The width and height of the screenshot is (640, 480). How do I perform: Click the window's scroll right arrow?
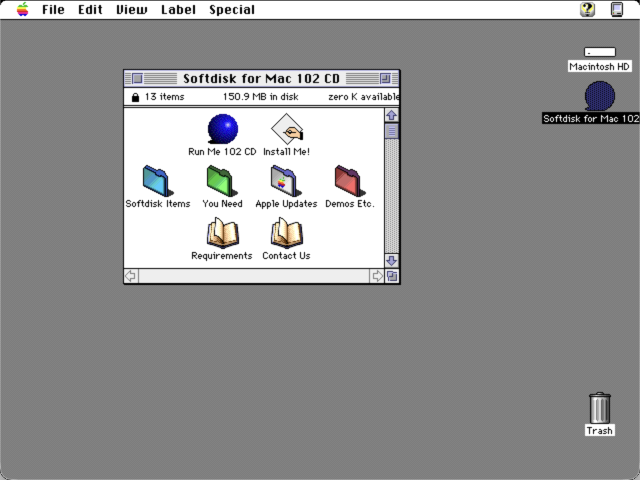click(x=377, y=276)
